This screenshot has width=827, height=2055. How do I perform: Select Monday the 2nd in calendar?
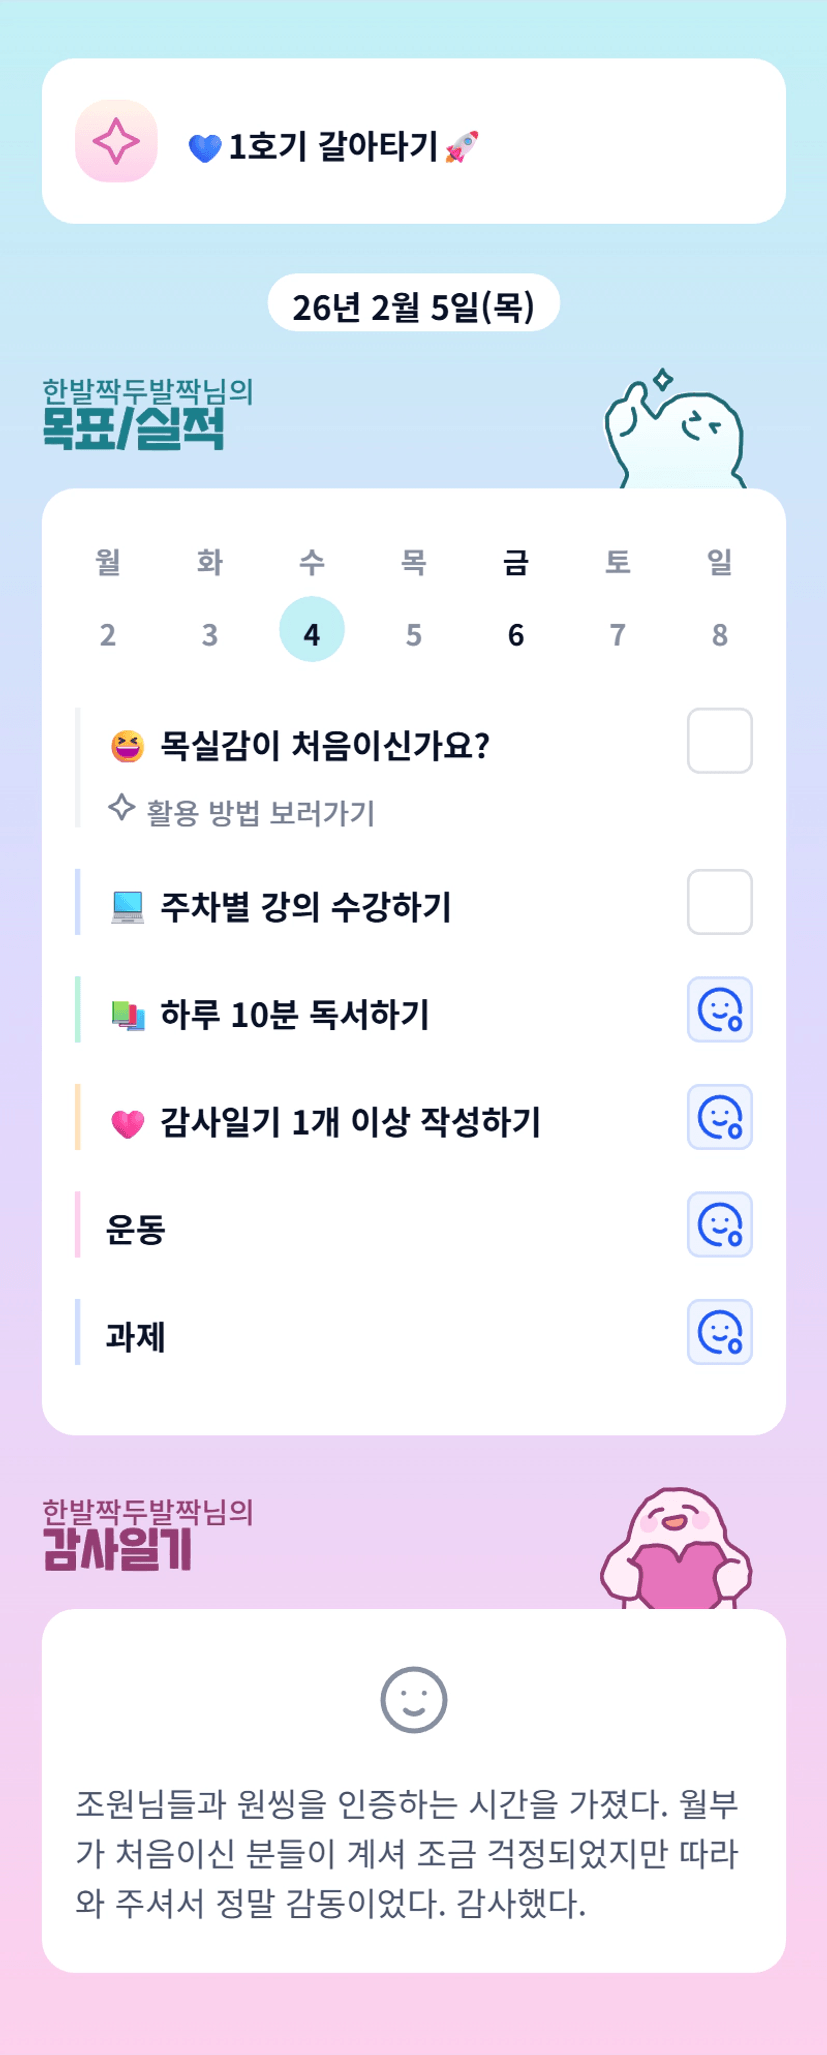(x=108, y=634)
